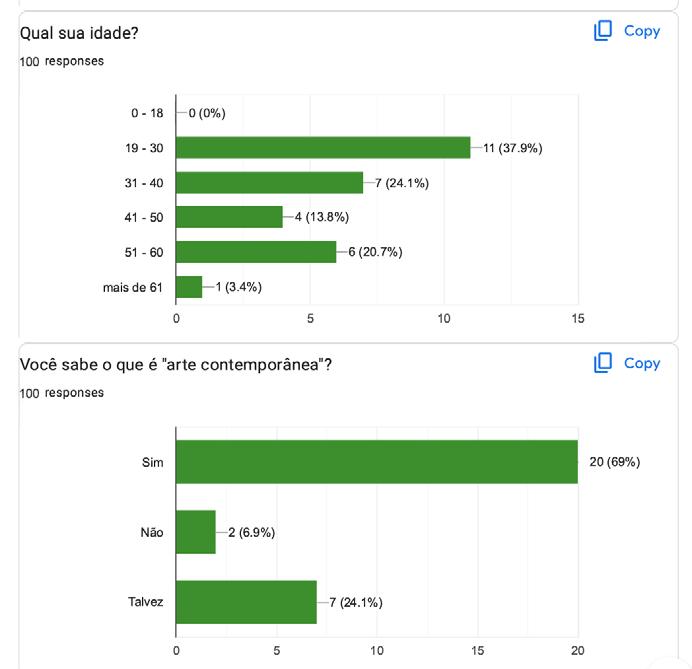692x669 pixels.
Task: Click the 51 - 60 age bar
Action: (256, 252)
